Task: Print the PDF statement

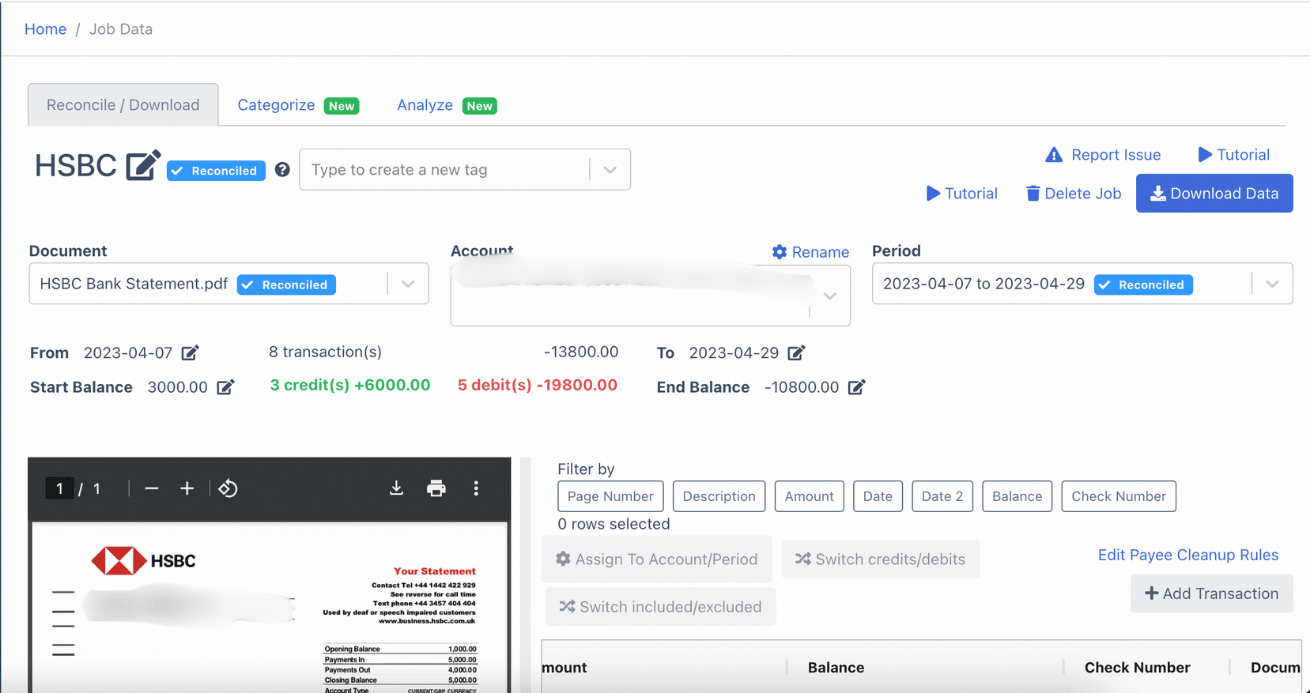Action: pyautogui.click(x=436, y=488)
